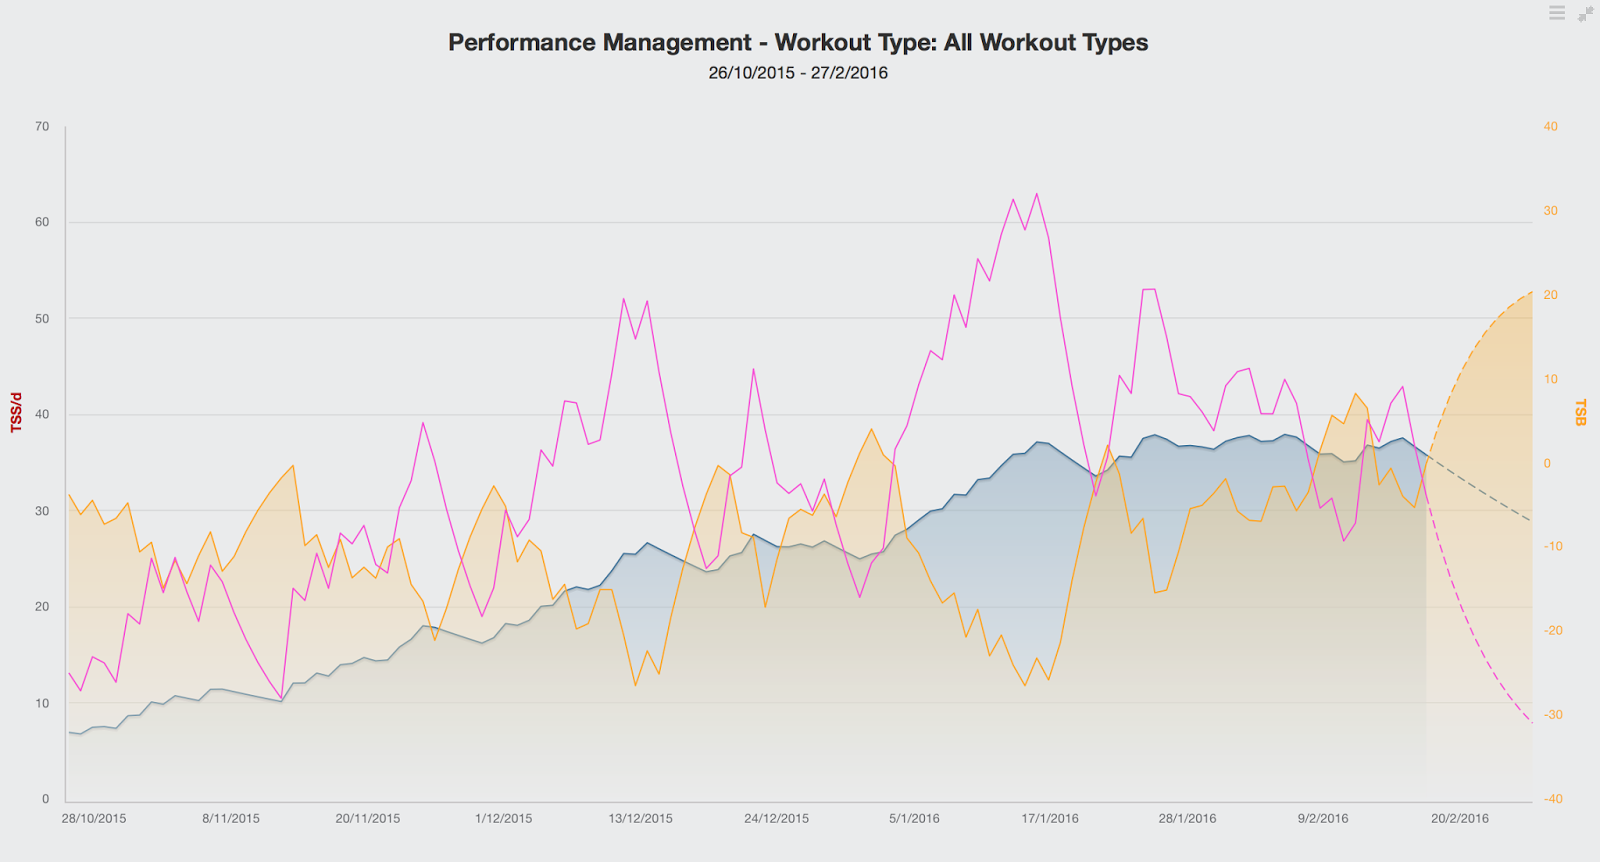Click the left axis value 60
The height and width of the screenshot is (862, 1600).
(x=42, y=222)
